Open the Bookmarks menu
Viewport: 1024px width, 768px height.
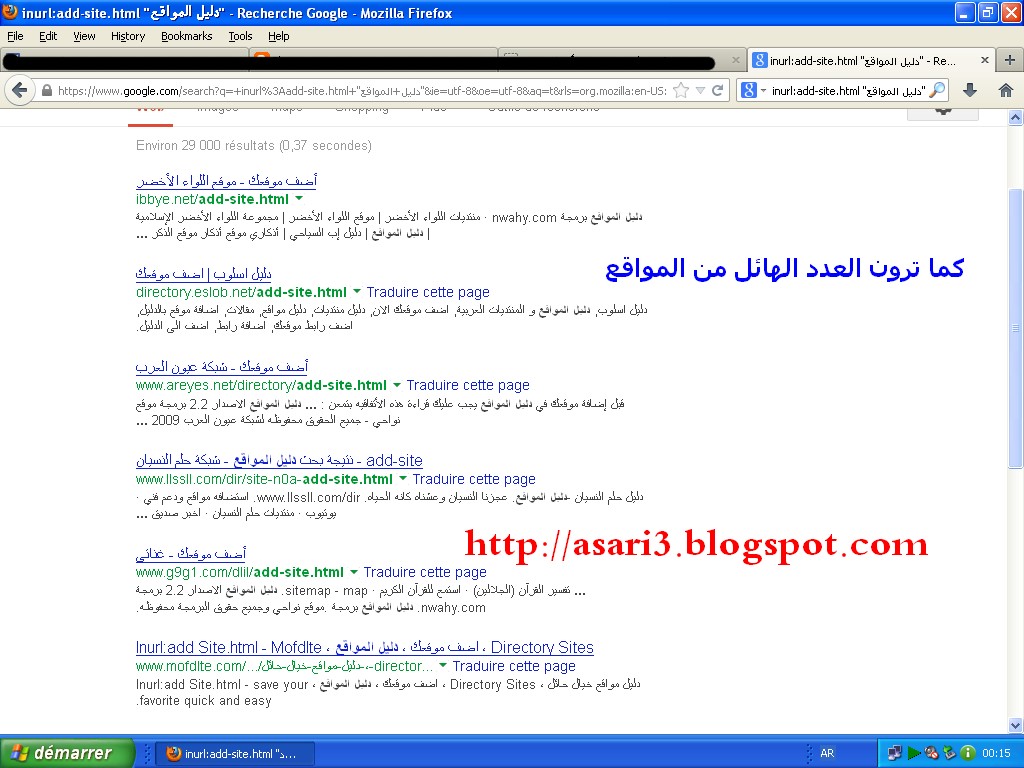186,36
